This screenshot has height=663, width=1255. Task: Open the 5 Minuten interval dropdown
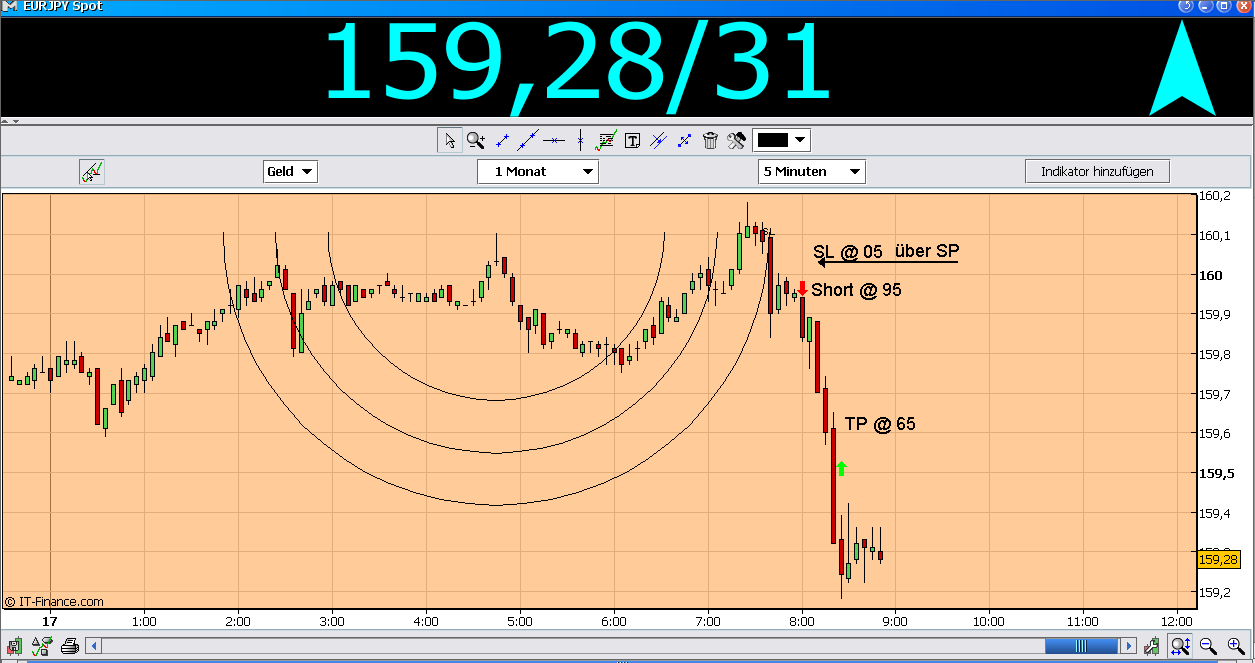click(812, 172)
